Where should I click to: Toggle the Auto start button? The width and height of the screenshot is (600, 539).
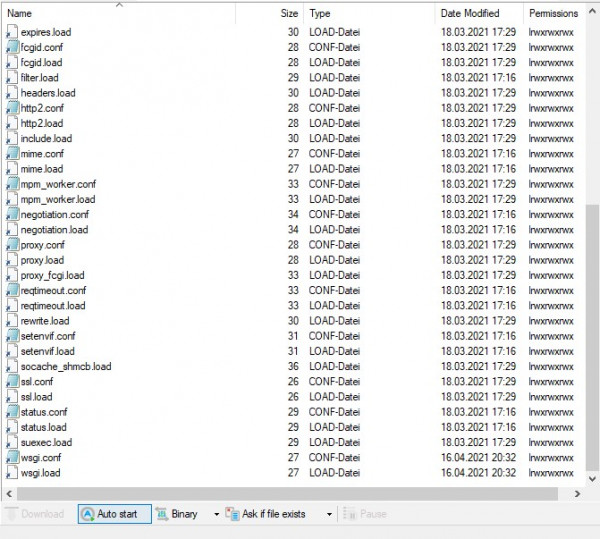(x=114, y=513)
